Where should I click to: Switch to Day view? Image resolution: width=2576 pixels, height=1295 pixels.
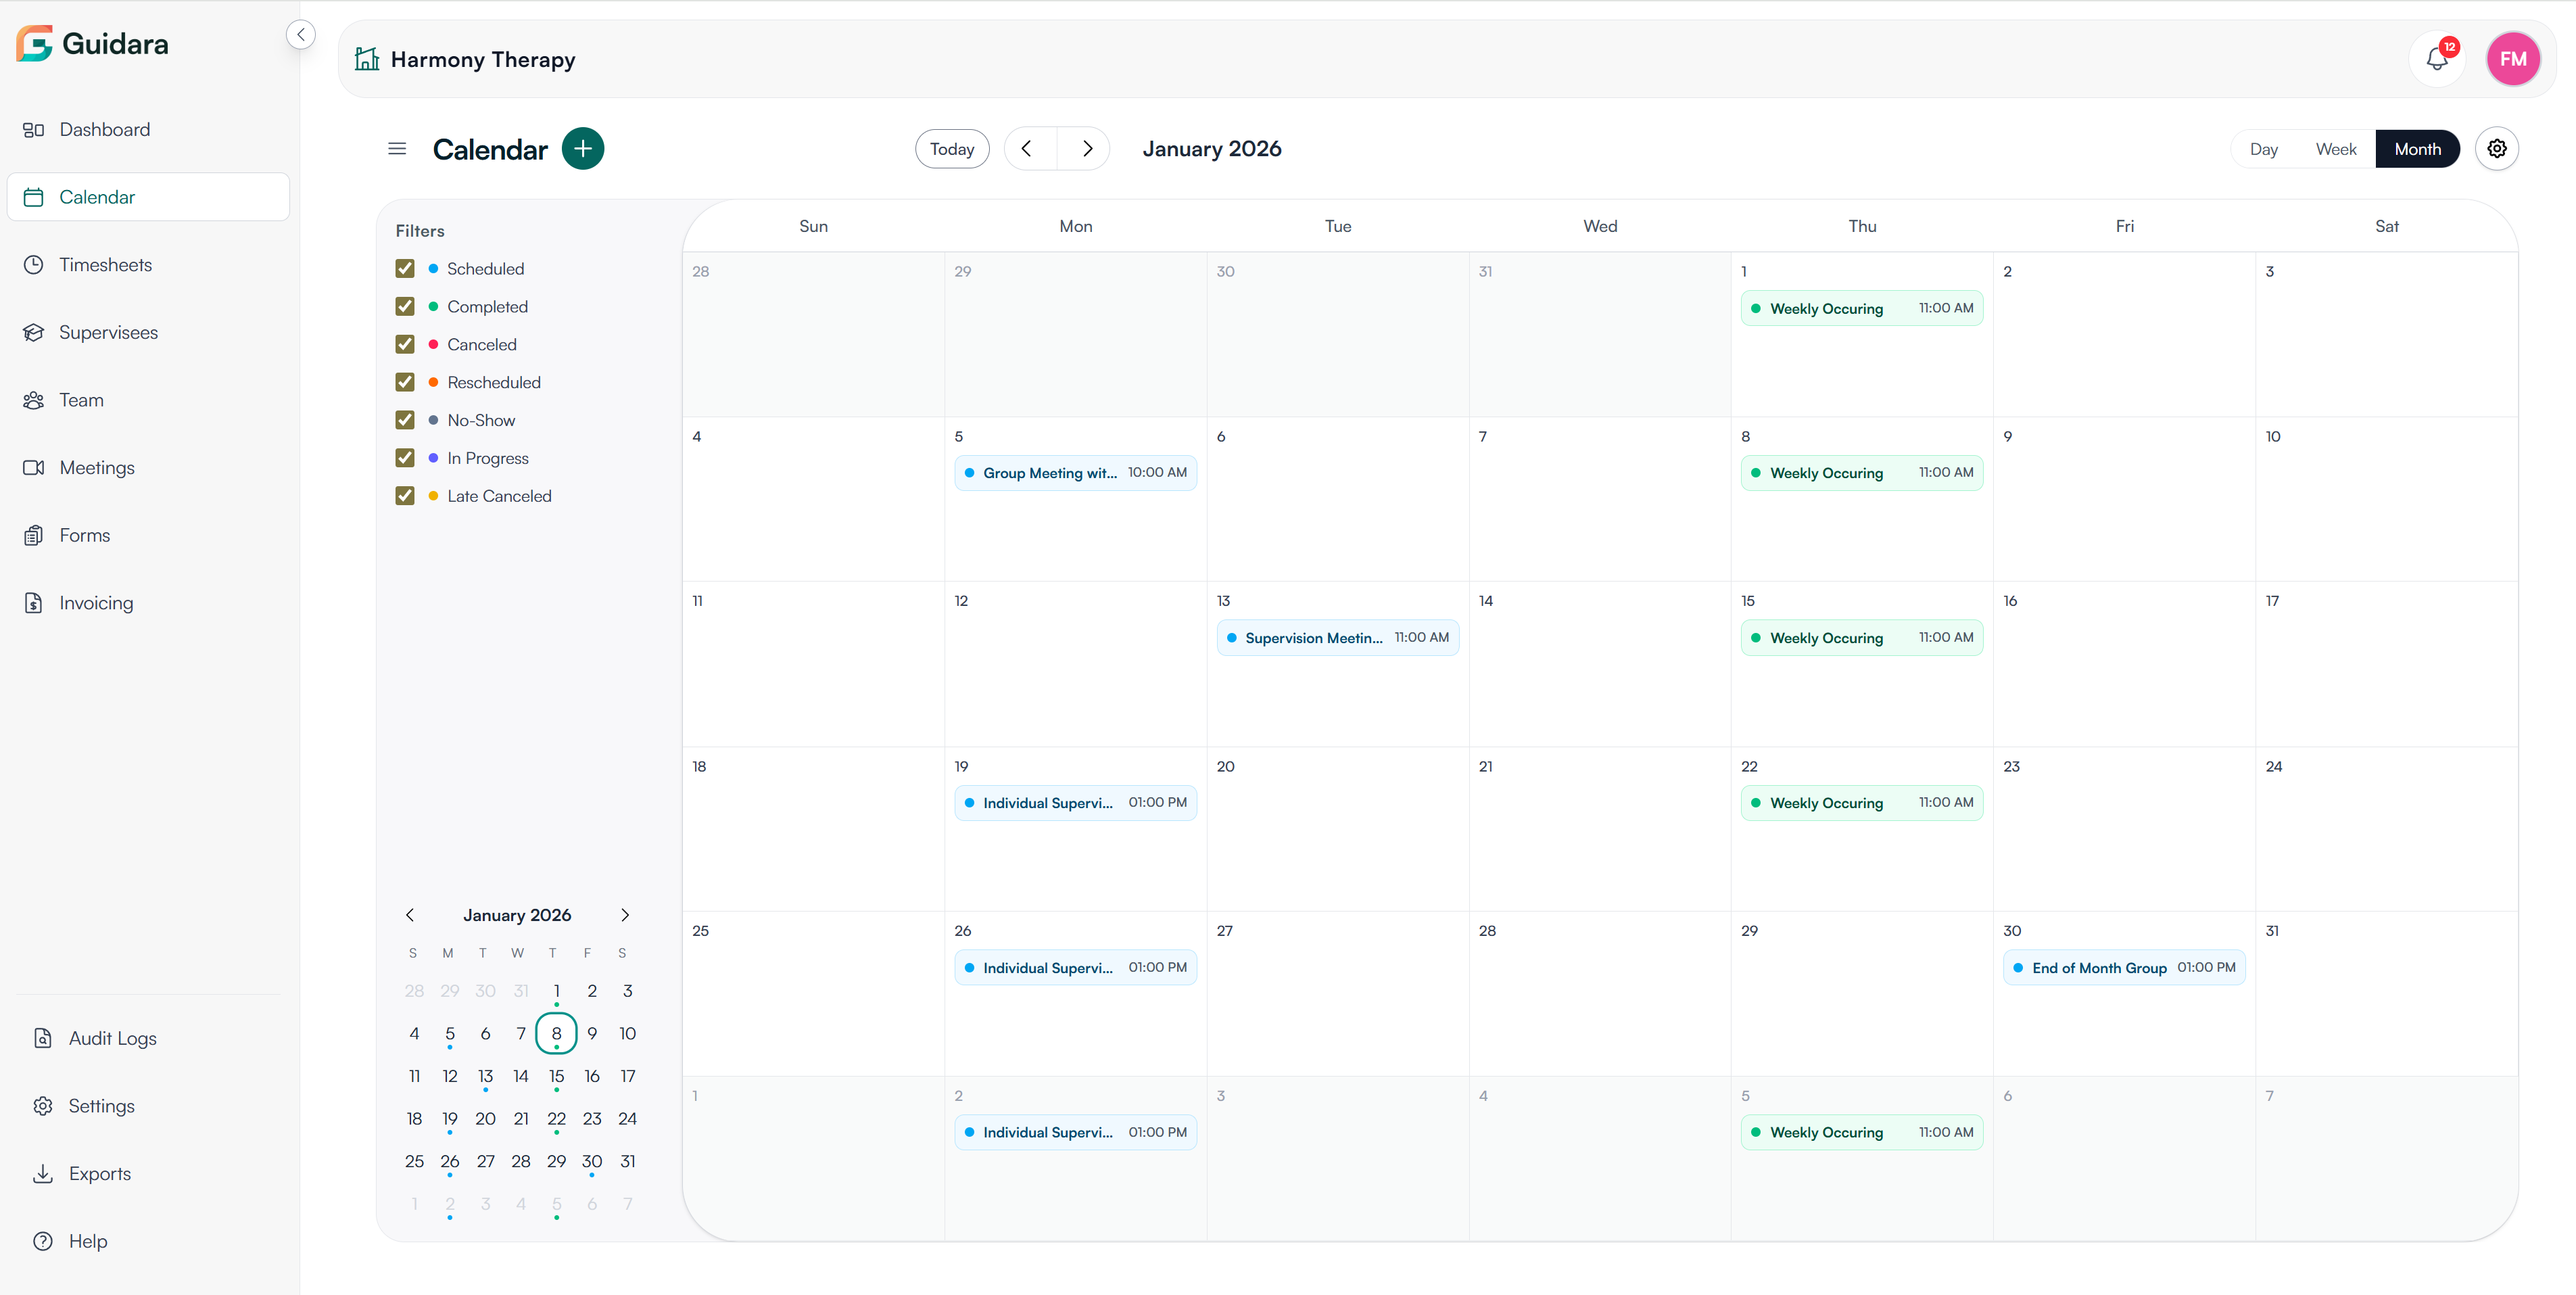[x=2263, y=149]
